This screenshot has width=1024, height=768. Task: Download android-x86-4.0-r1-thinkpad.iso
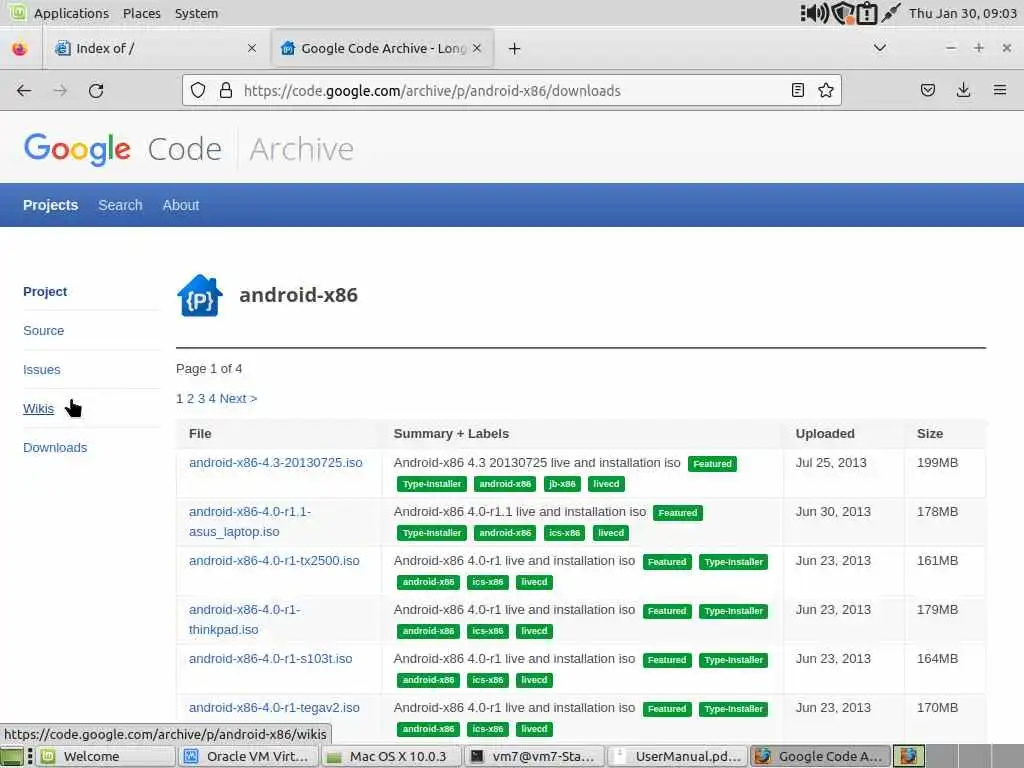coord(245,620)
